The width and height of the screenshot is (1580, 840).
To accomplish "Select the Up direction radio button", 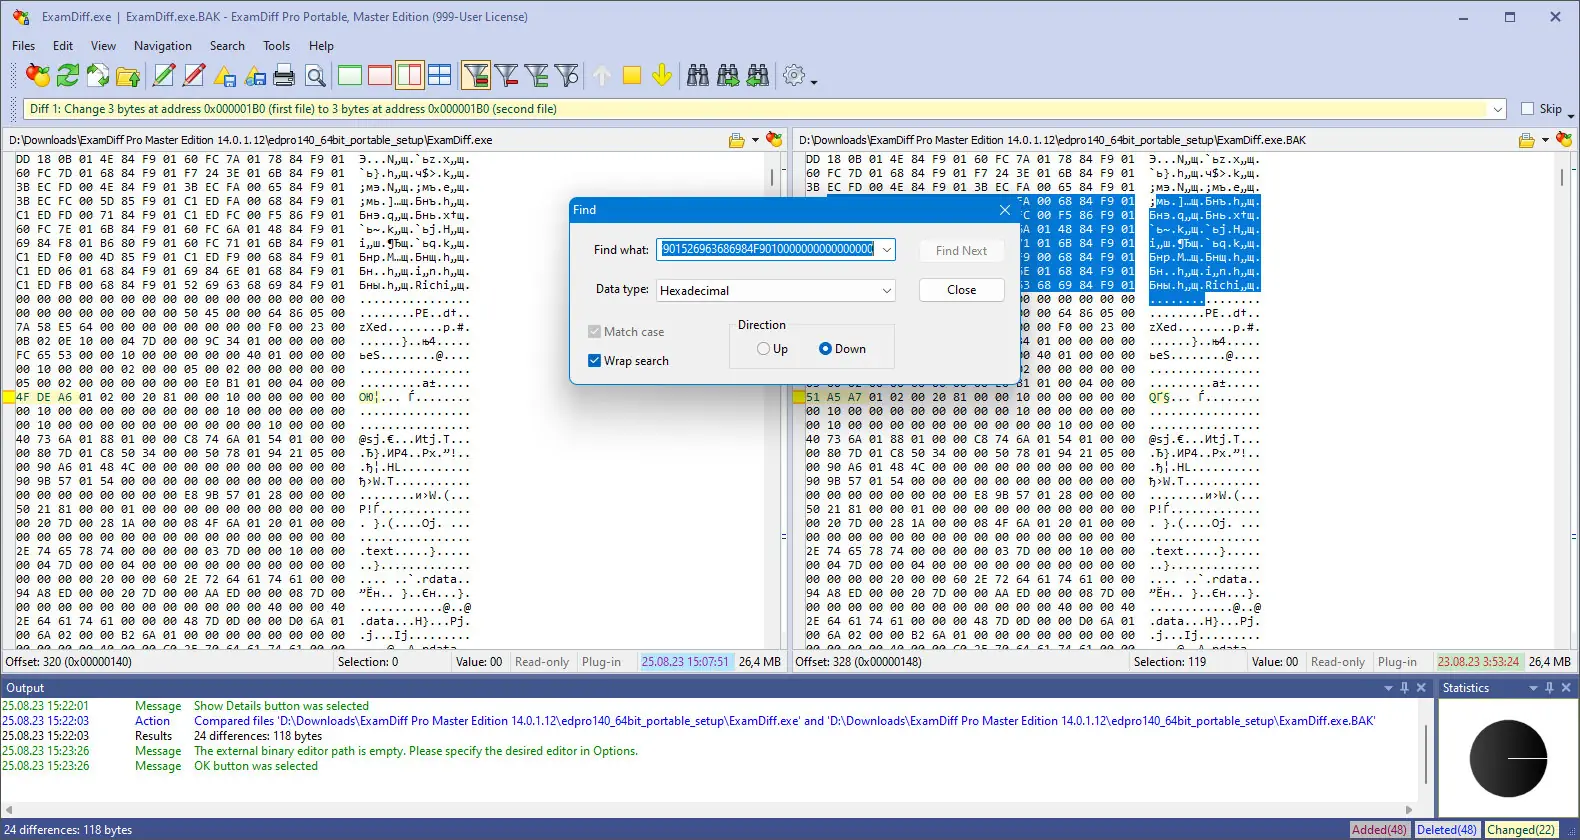I will pyautogui.click(x=764, y=349).
